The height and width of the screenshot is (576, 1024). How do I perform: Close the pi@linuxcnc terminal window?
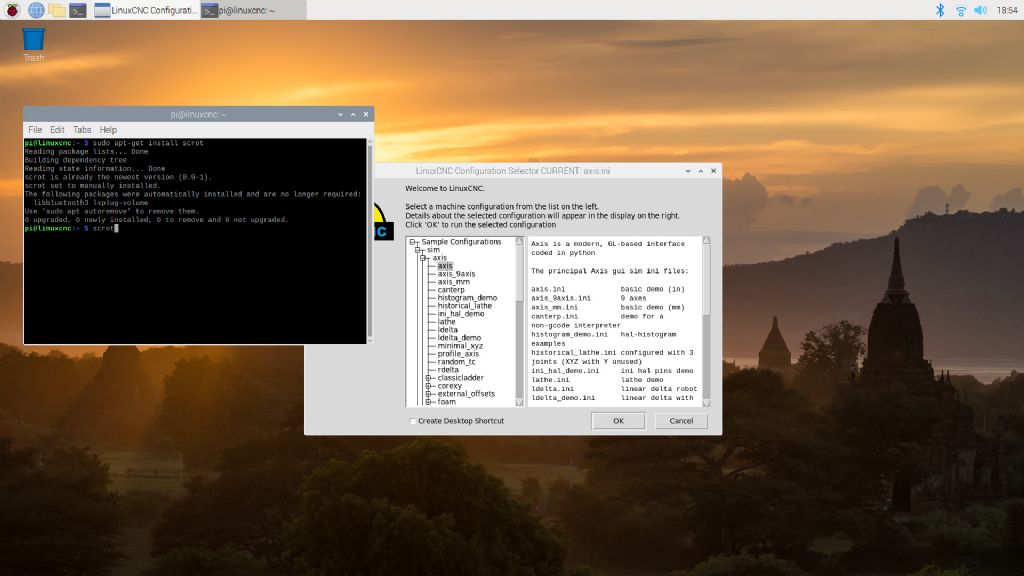[x=366, y=114]
